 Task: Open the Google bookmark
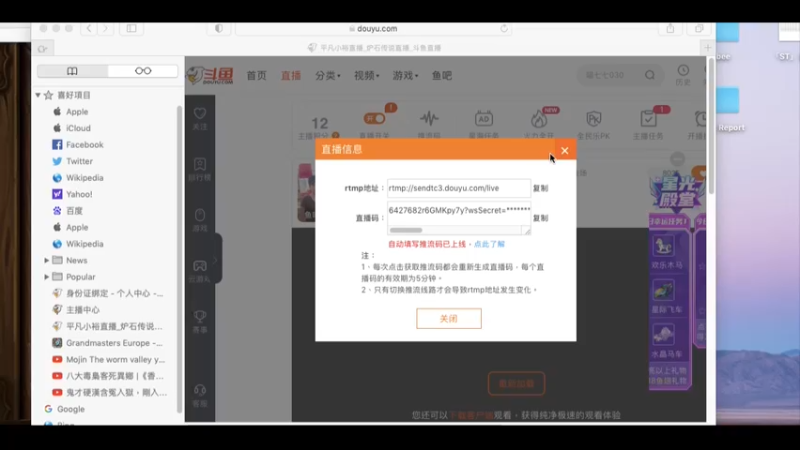pos(64,409)
